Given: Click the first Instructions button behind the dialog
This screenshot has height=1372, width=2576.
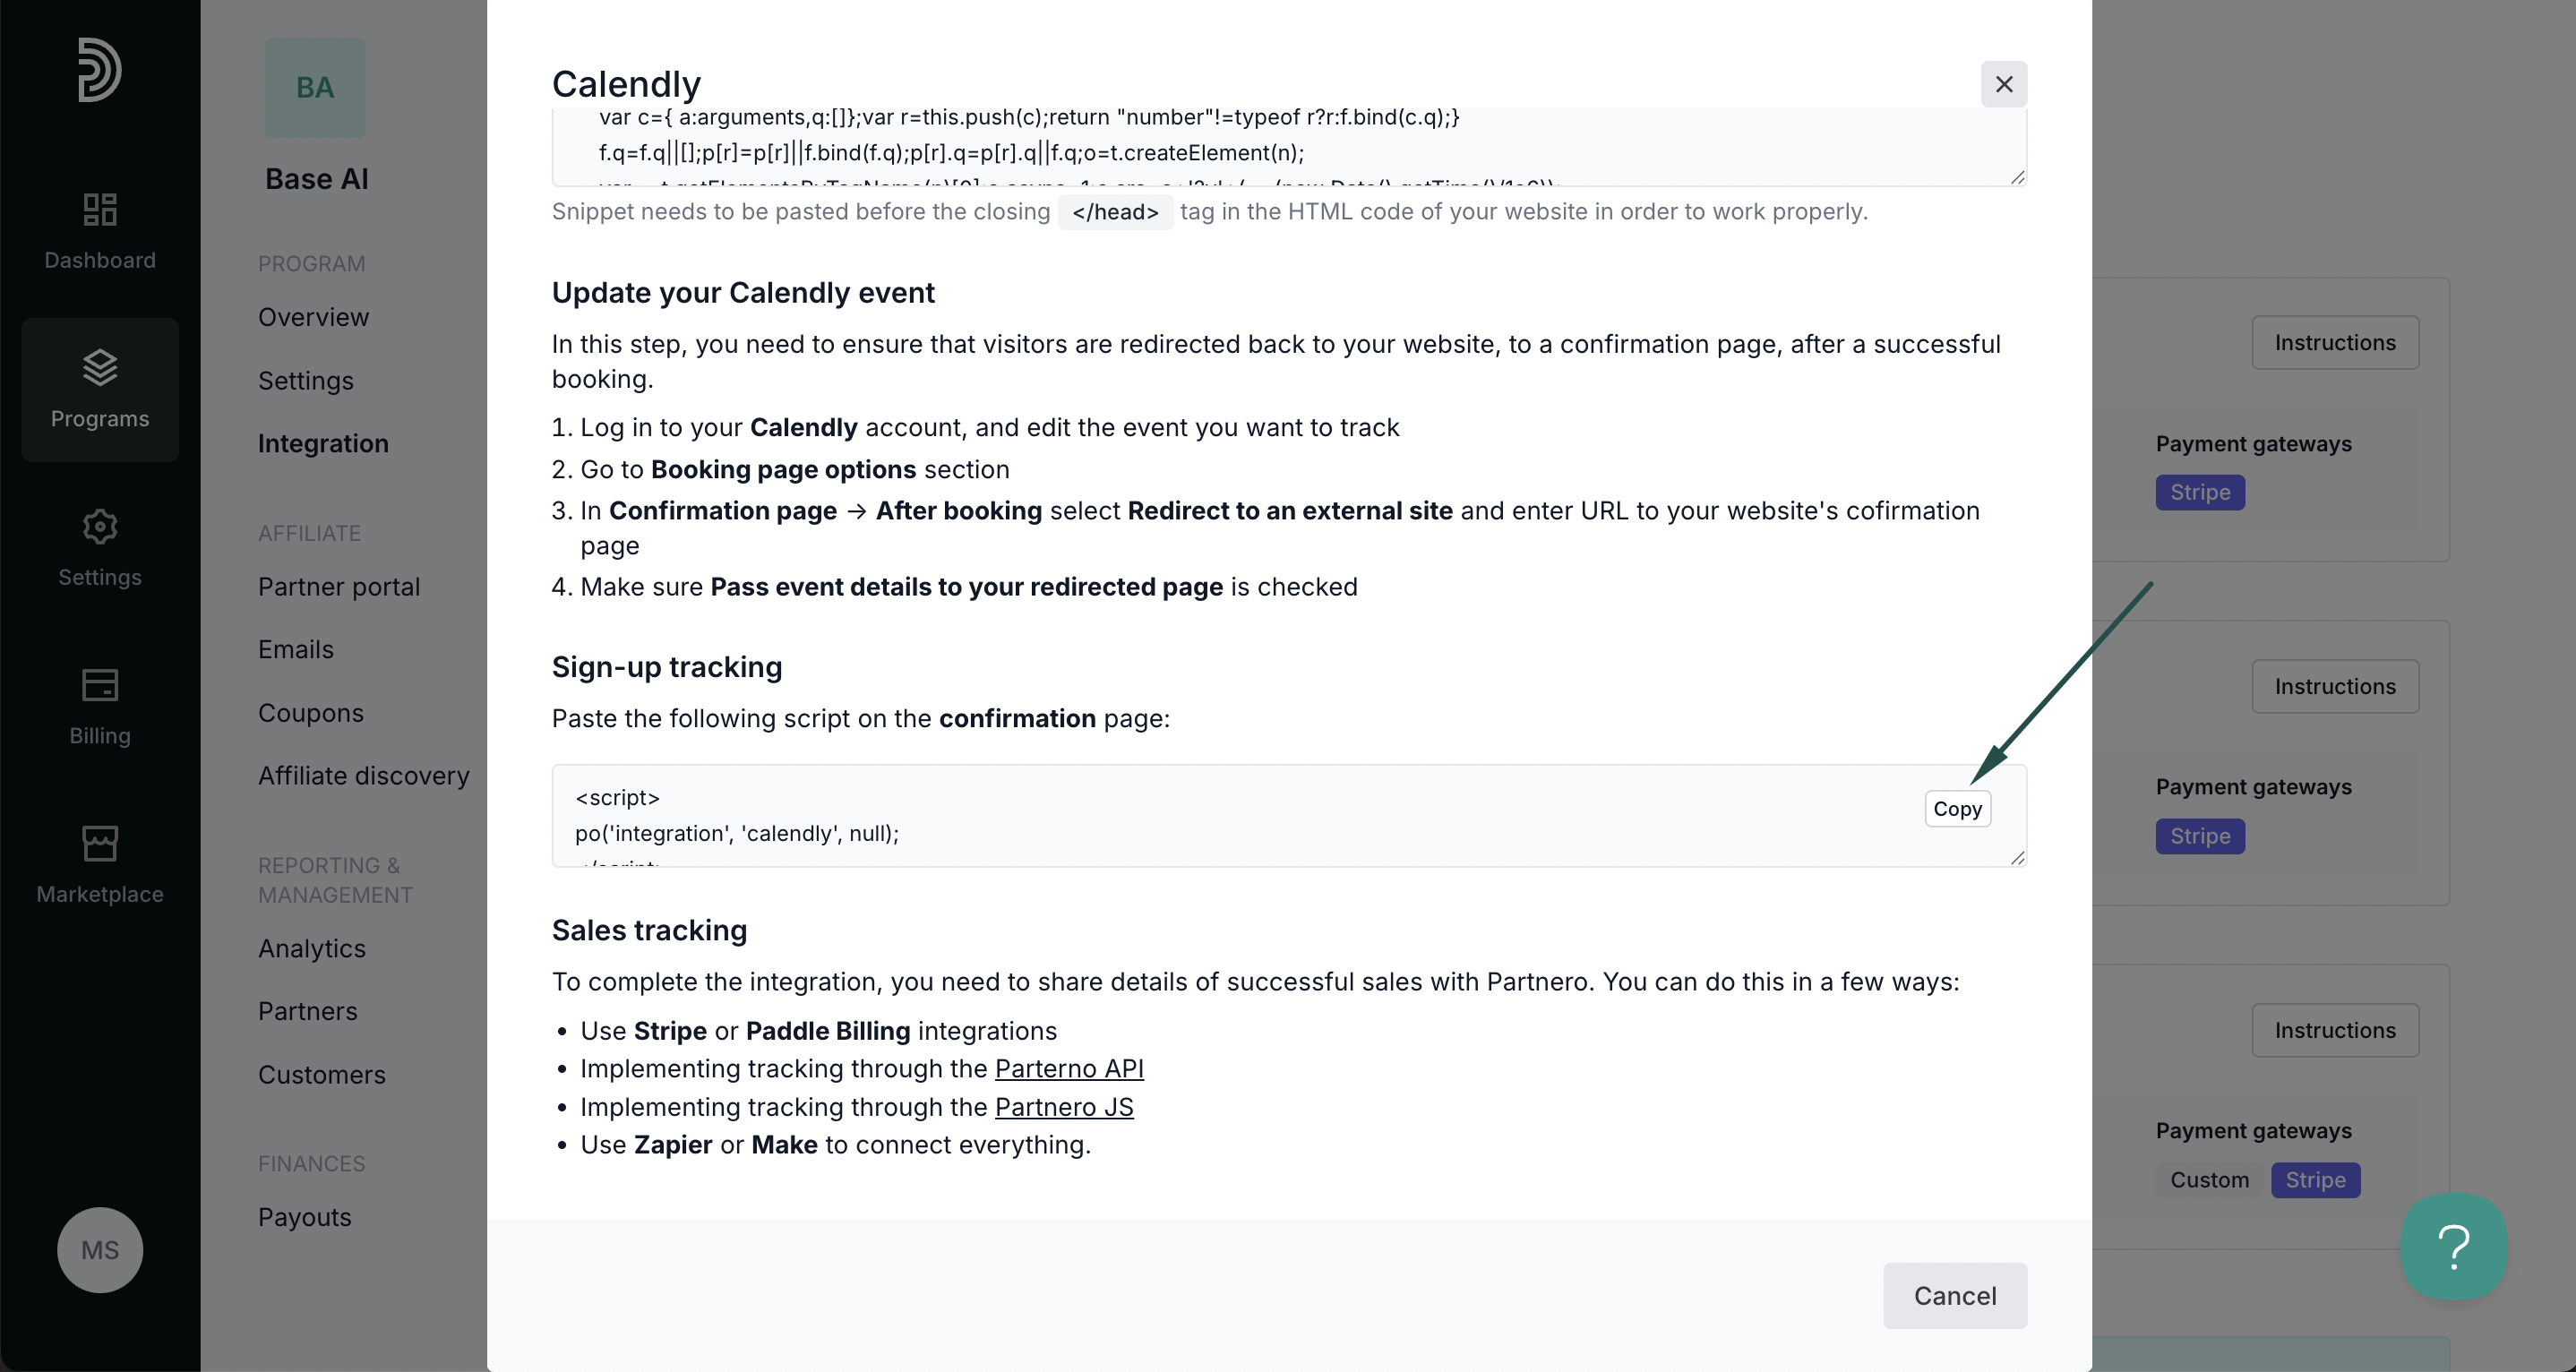Looking at the screenshot, I should click(2335, 343).
